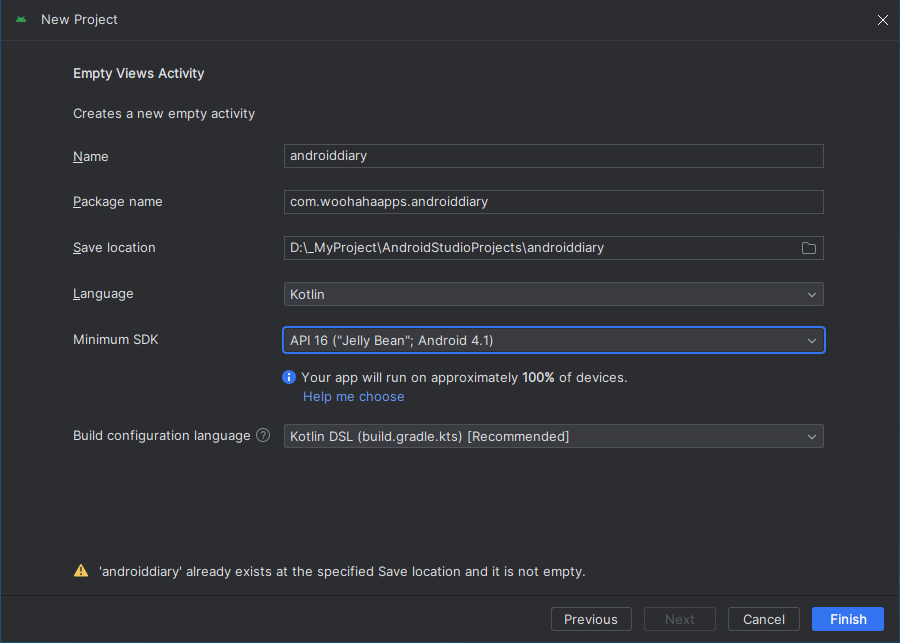The image size is (900, 643).
Task: Click the 'Empty Views Activity' heading
Action: [138, 73]
